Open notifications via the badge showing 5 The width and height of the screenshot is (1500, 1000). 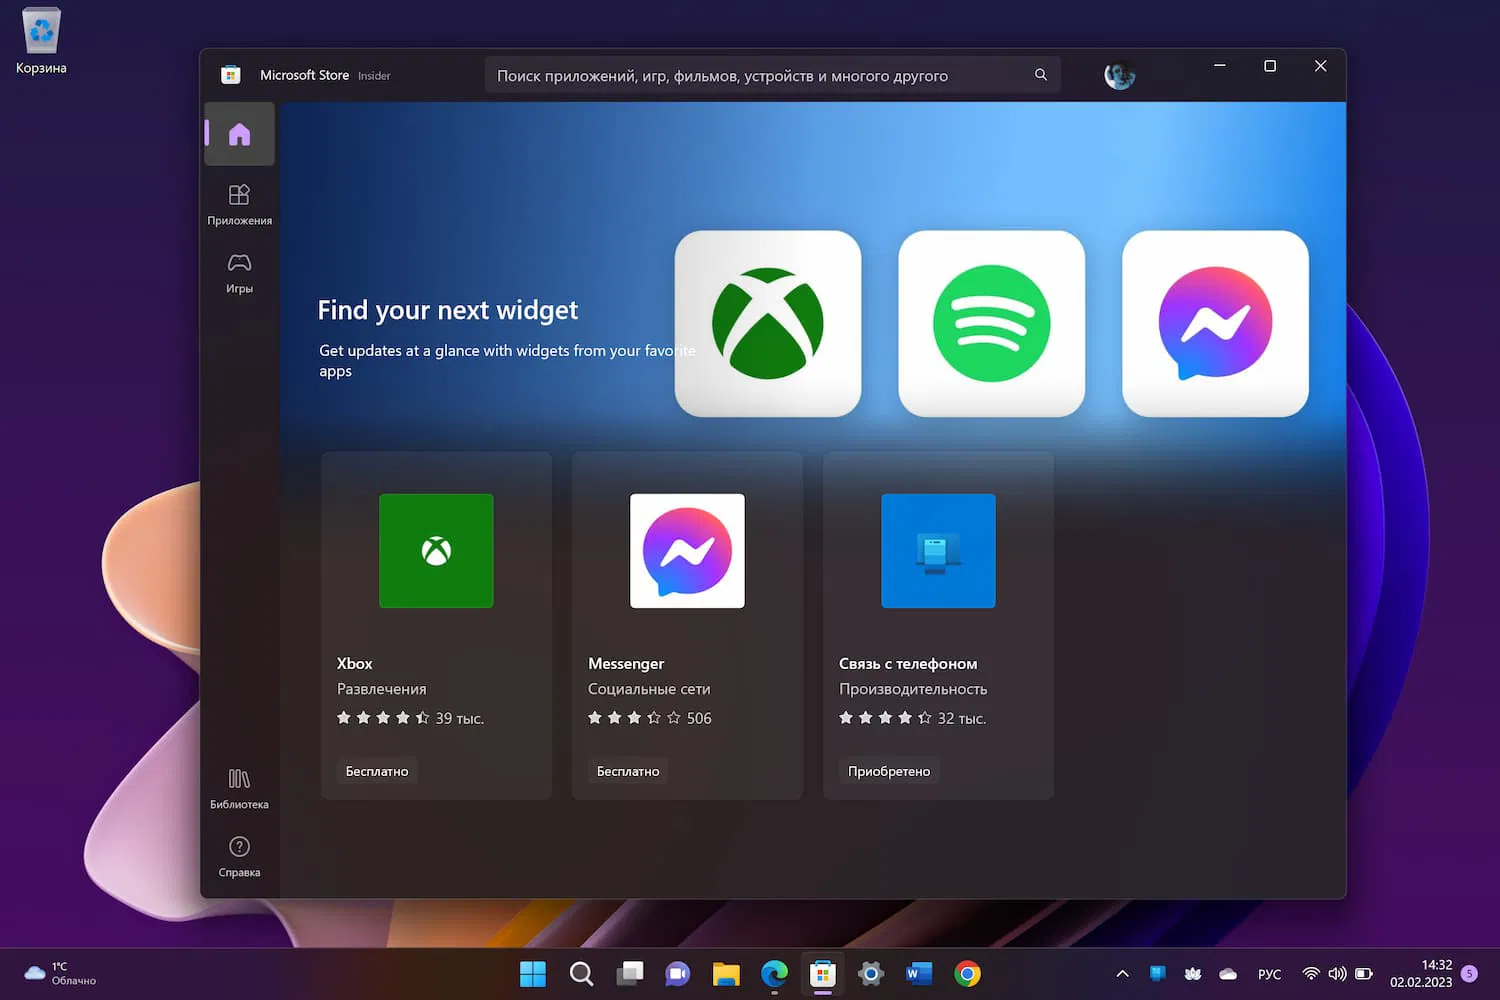pyautogui.click(x=1469, y=973)
